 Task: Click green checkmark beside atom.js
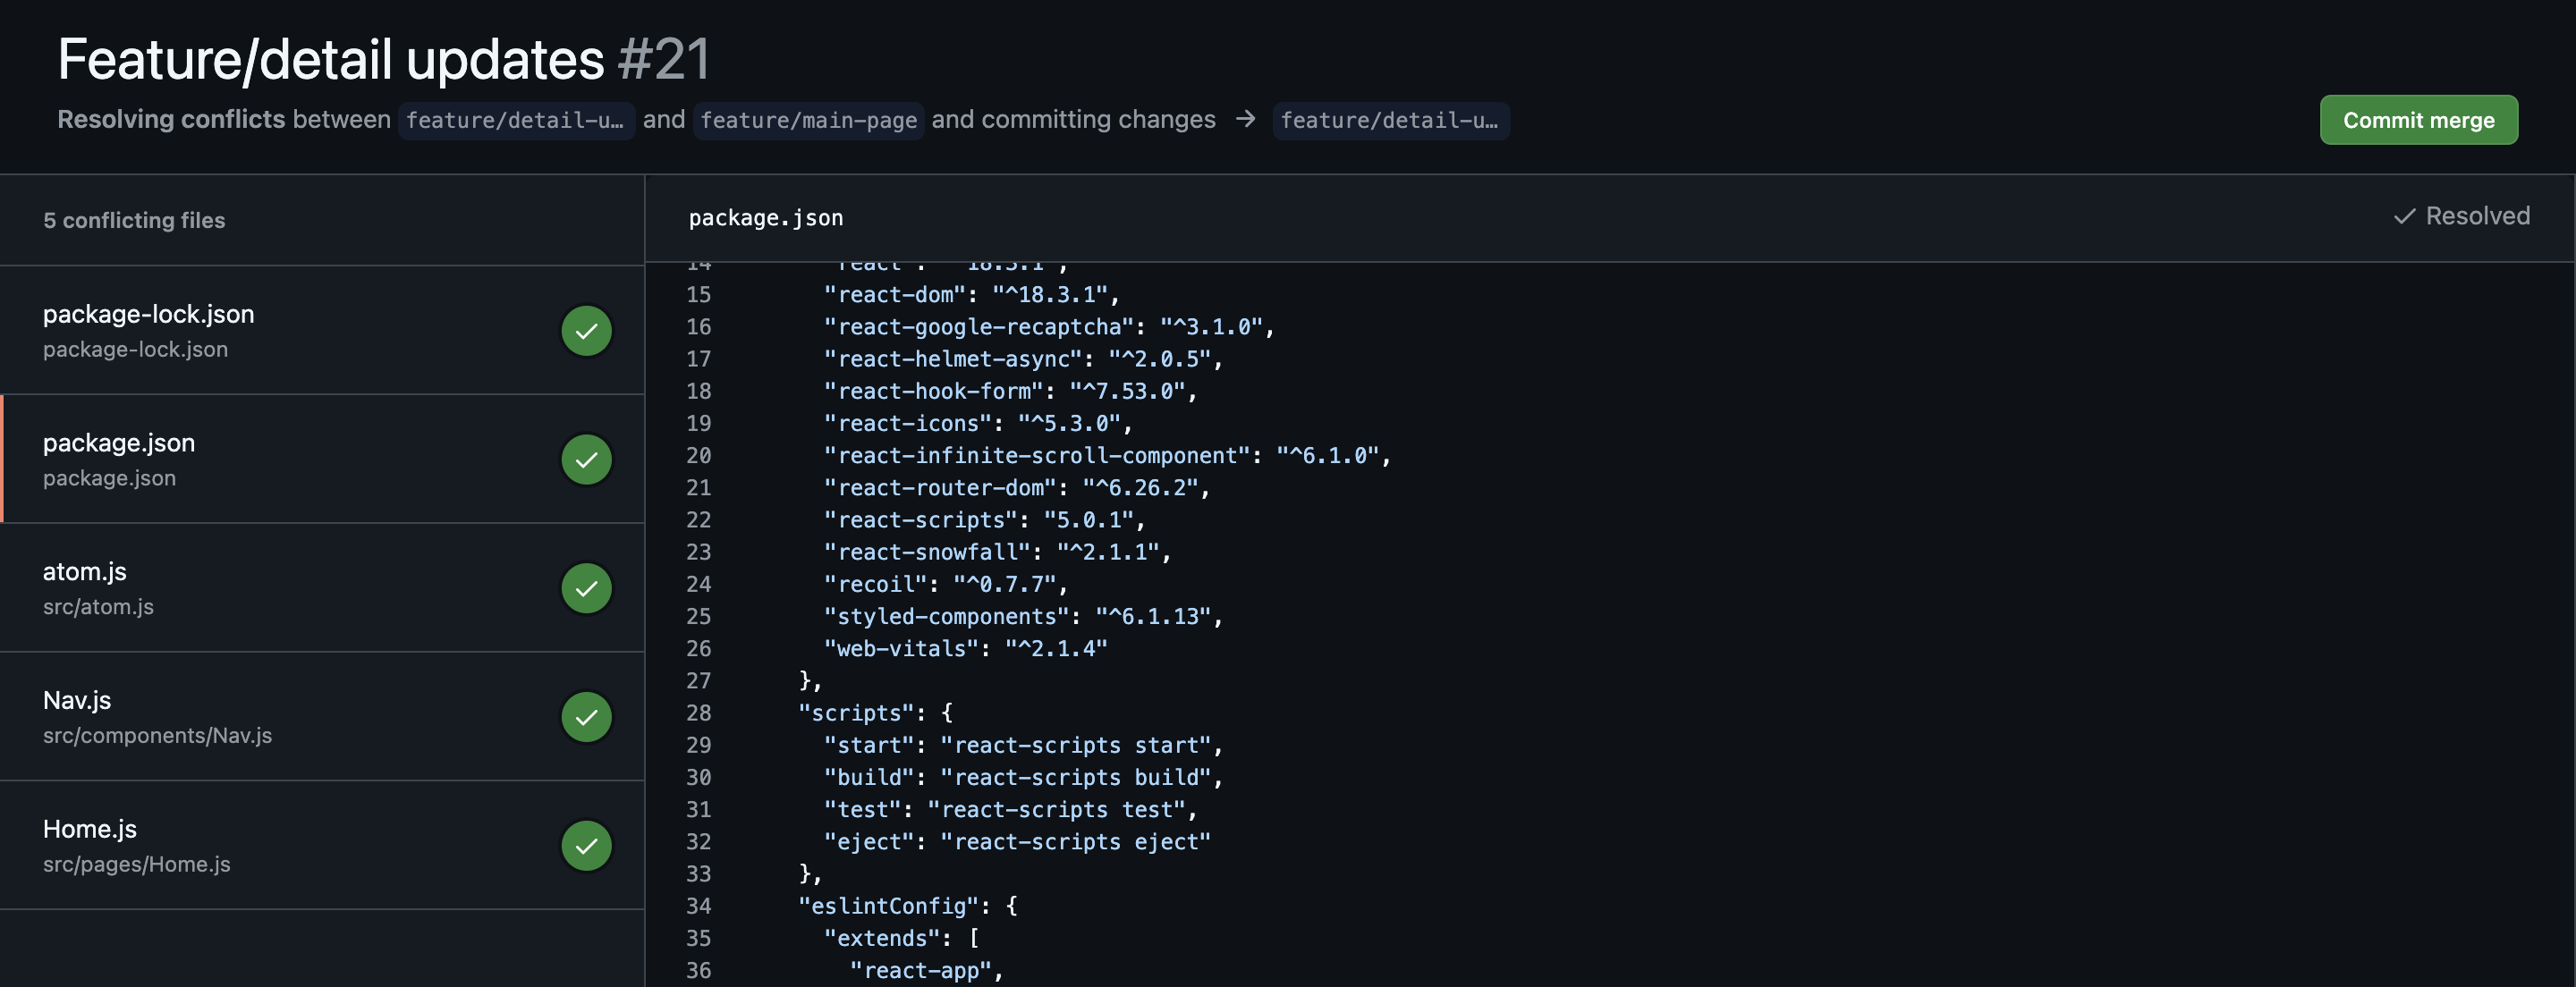(586, 588)
